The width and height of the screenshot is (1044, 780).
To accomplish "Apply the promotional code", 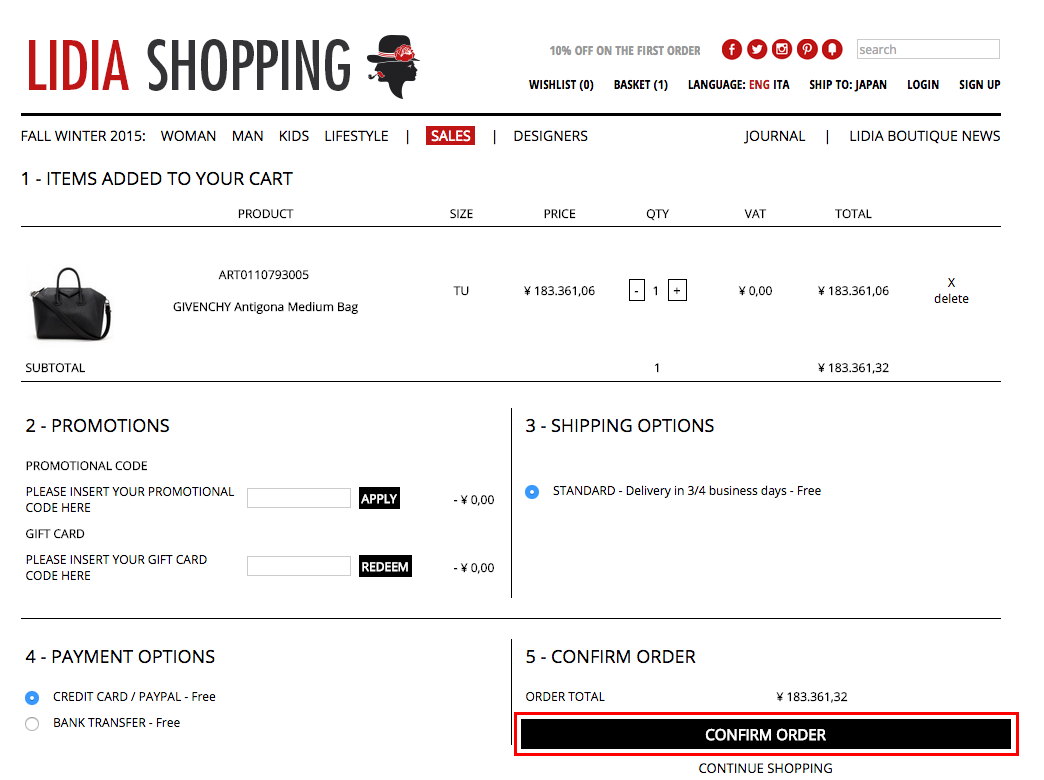I will pos(380,498).
